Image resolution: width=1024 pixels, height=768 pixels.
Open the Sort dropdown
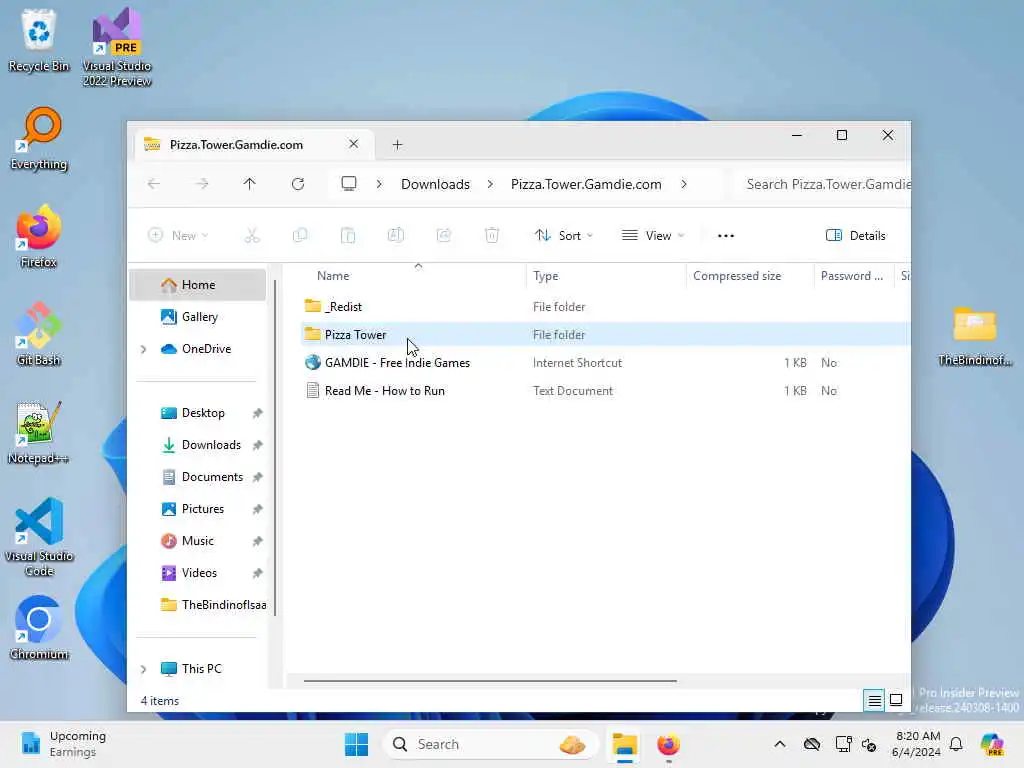click(564, 236)
